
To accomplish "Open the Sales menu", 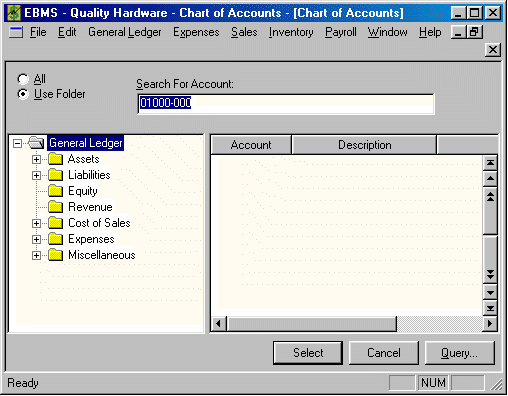I will (x=244, y=32).
